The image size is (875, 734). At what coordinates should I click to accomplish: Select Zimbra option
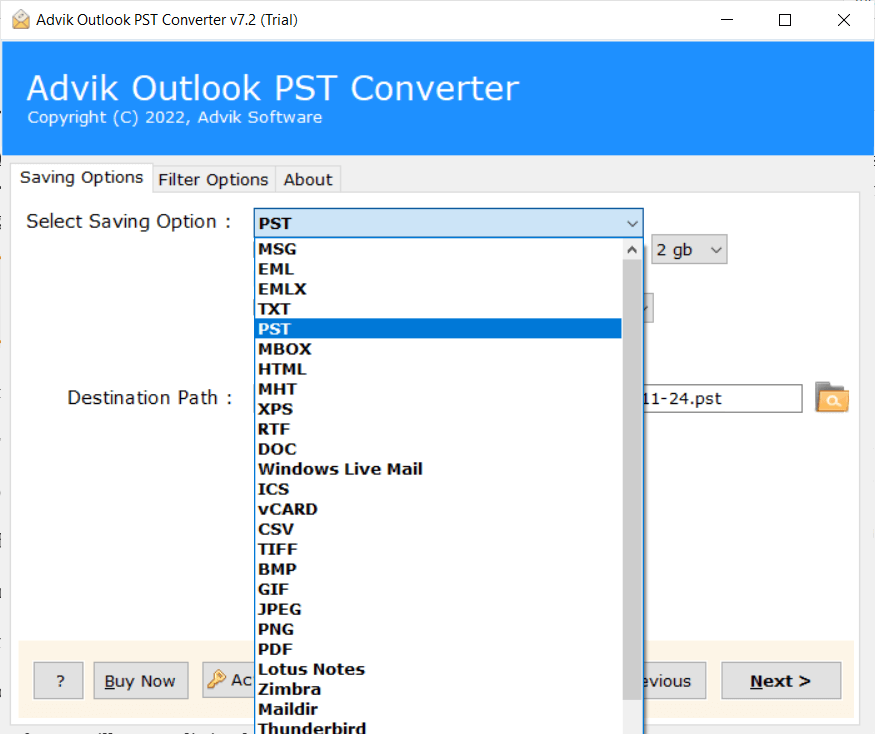(438, 689)
